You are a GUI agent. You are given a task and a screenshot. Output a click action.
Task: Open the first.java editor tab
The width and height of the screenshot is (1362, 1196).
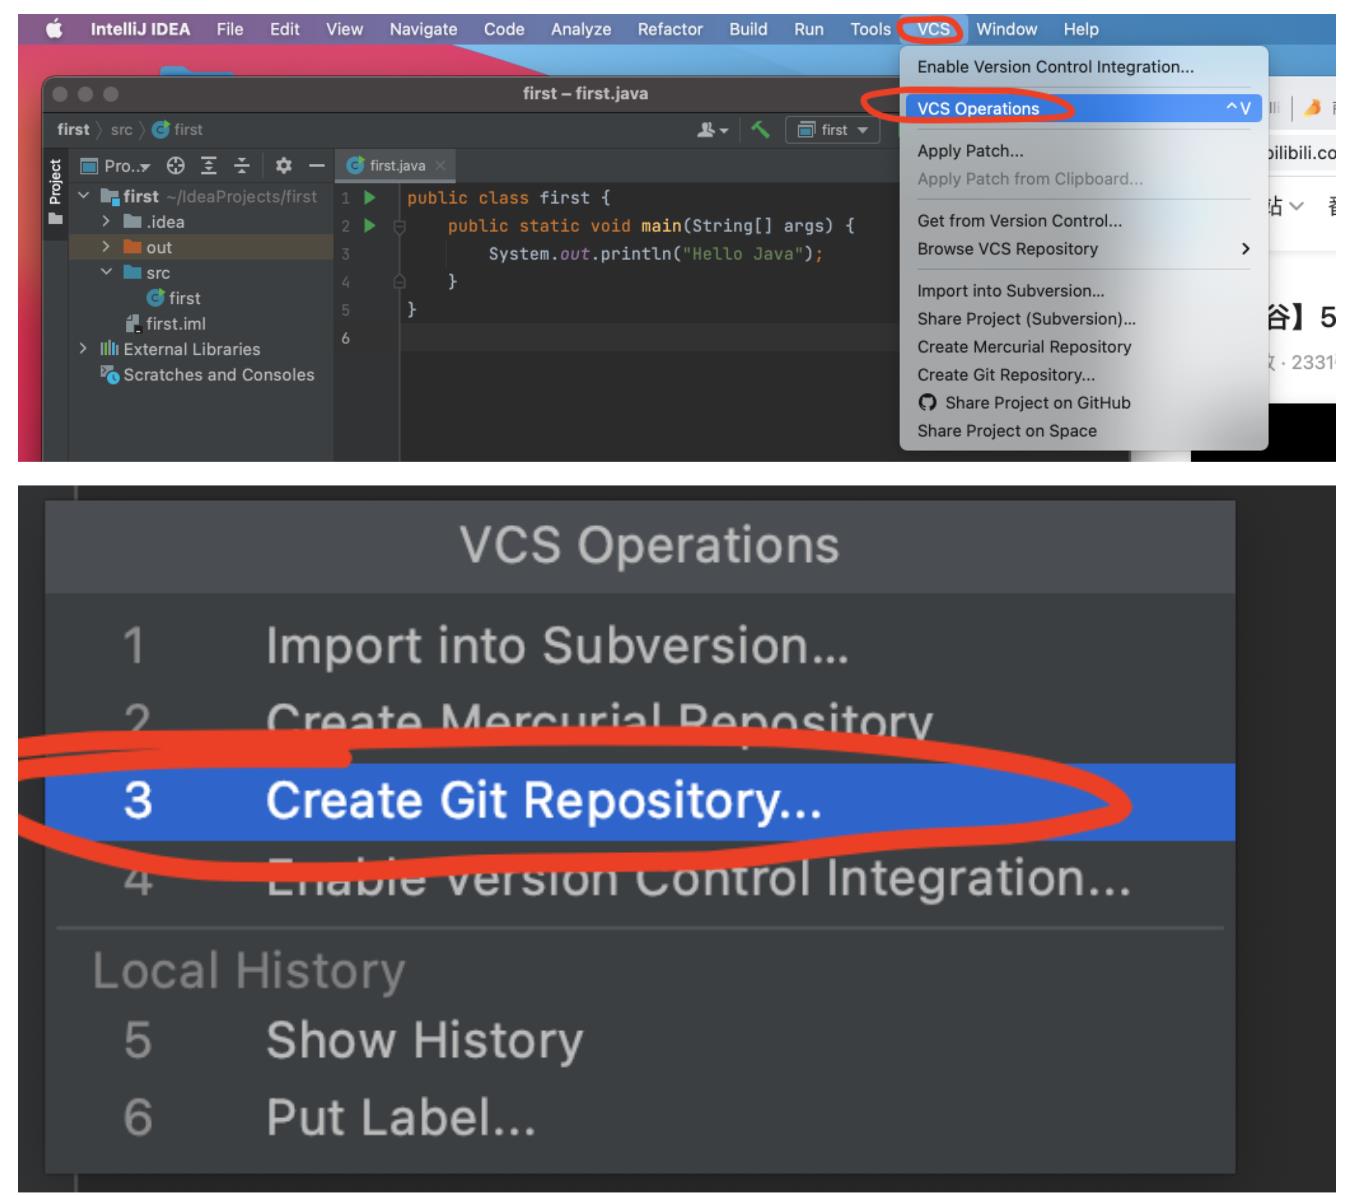396,166
